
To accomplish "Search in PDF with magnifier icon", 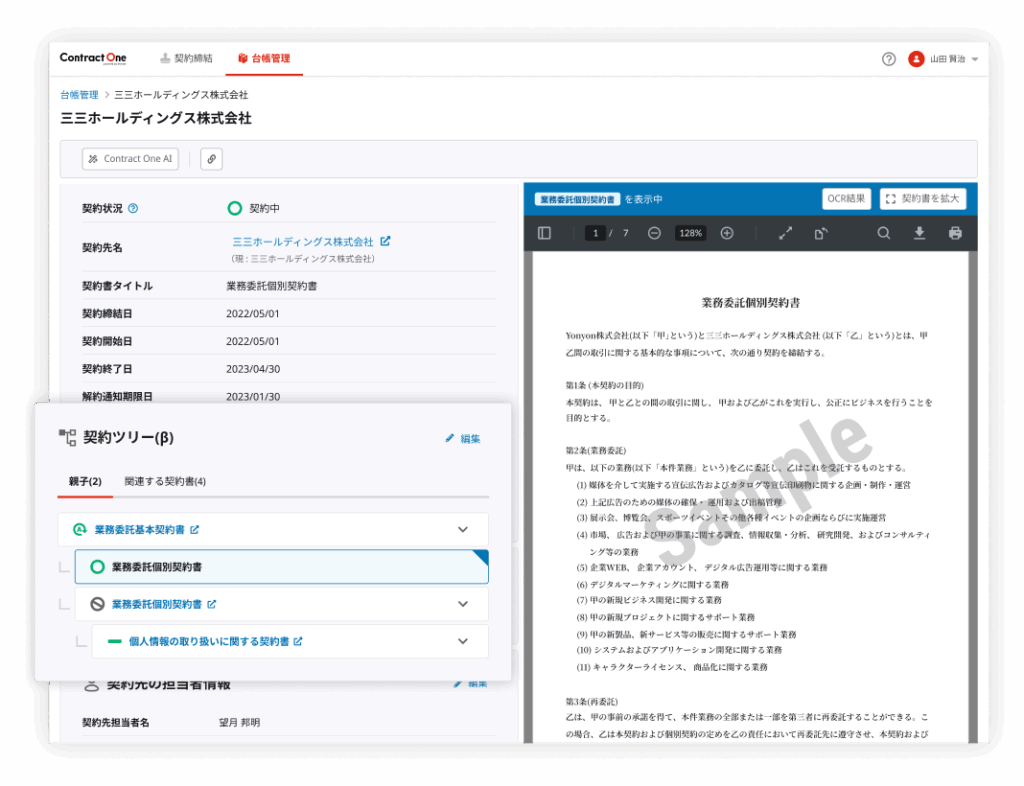I will tap(884, 233).
